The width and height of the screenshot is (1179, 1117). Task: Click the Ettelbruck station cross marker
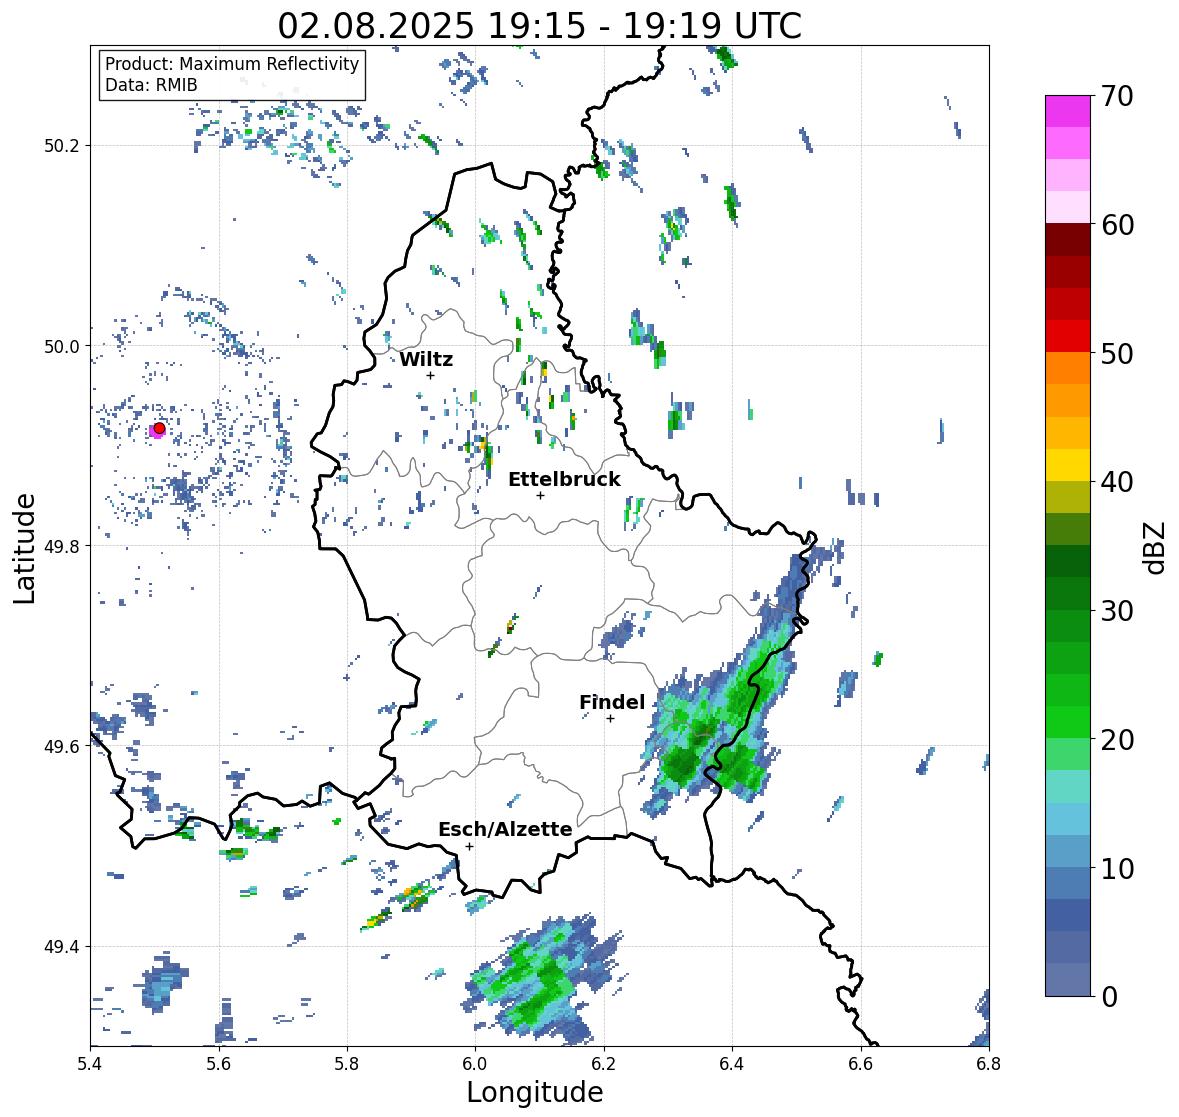tap(540, 495)
